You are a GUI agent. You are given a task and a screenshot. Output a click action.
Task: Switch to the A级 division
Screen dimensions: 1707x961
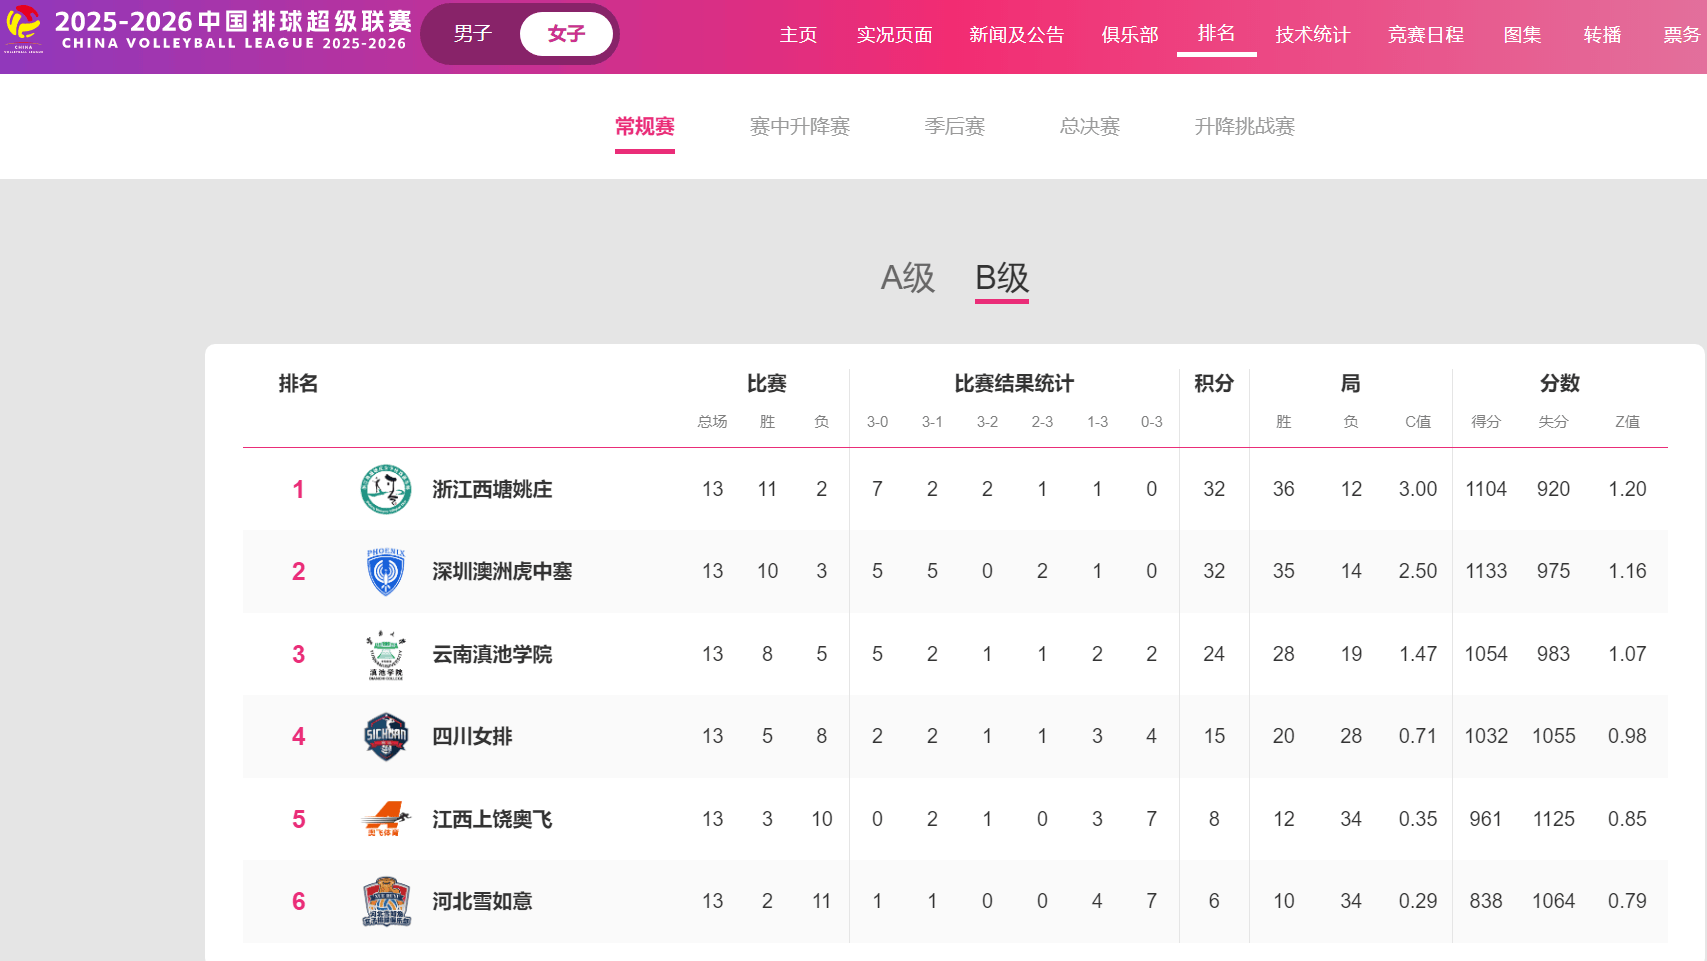tap(907, 278)
